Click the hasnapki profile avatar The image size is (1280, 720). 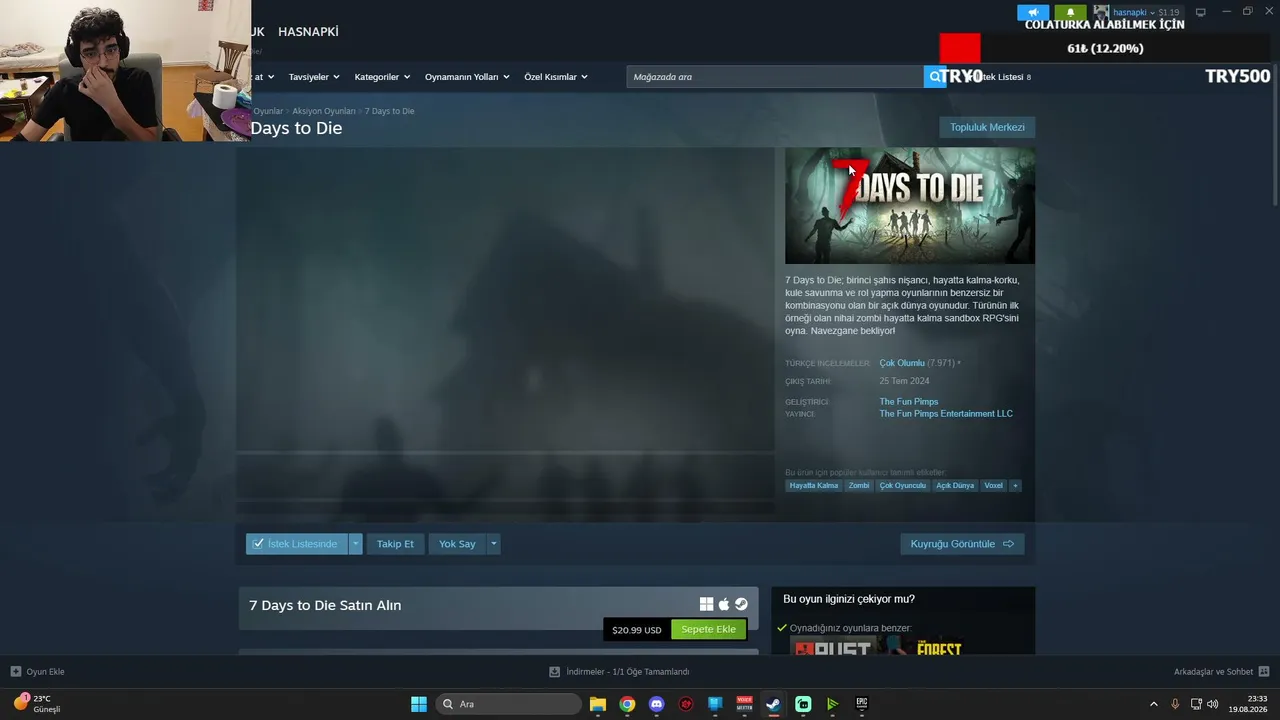coord(1101,12)
